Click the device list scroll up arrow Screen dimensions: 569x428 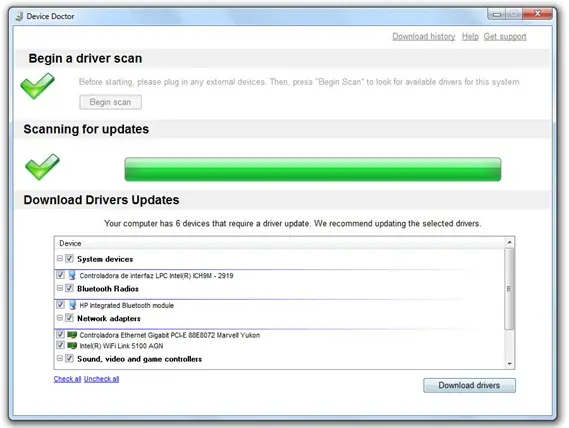[509, 242]
